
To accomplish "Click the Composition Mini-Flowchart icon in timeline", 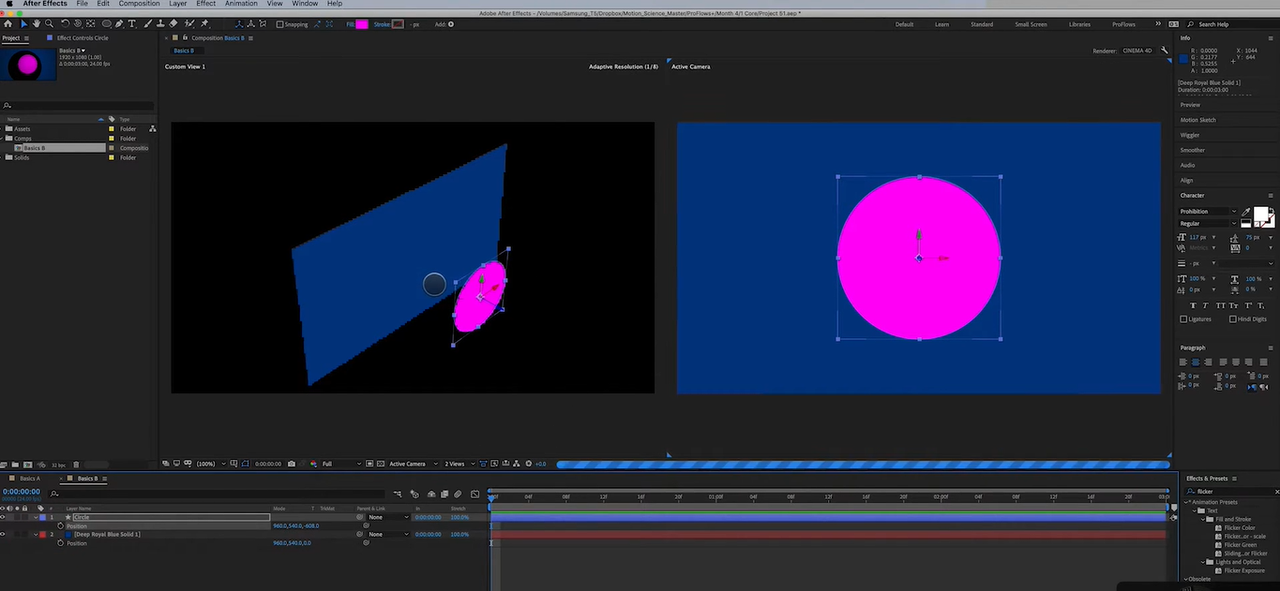I will pos(397,494).
